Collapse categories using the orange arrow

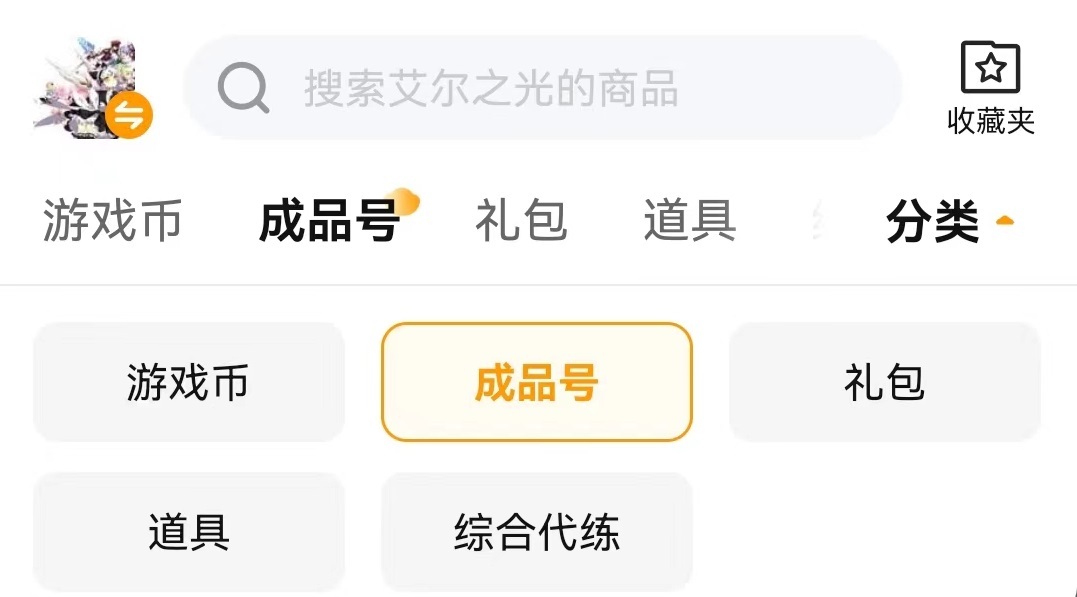[x=1005, y=221]
